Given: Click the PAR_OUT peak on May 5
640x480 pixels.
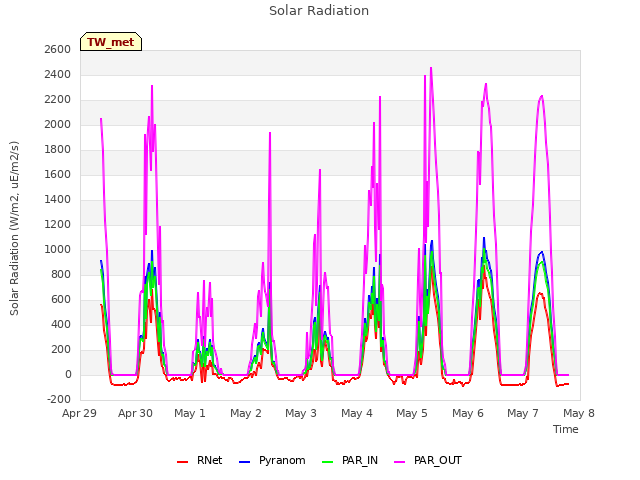Looking at the screenshot, I should click(x=431, y=68).
